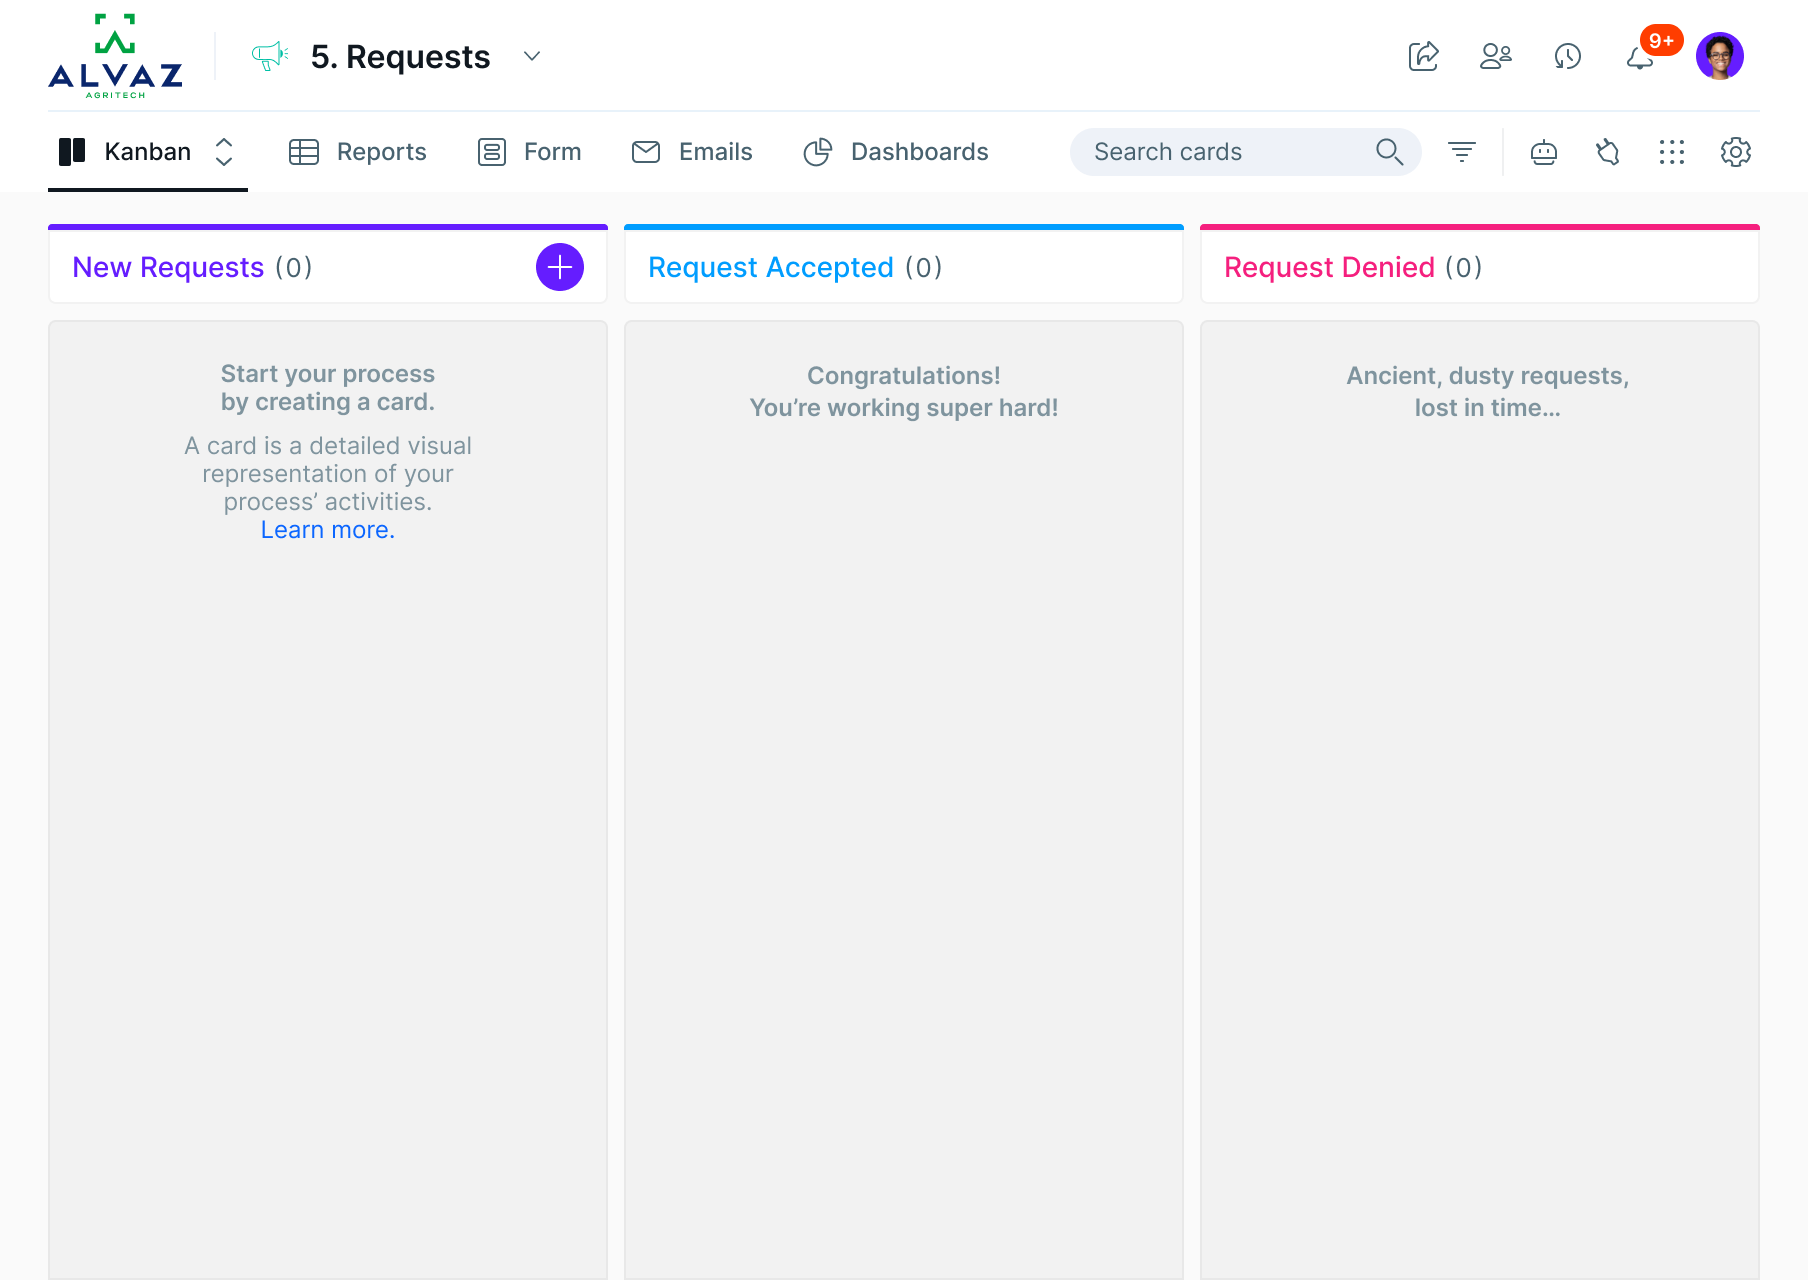This screenshot has height=1280, width=1808.
Task: Switch to the Form tab
Action: [529, 152]
